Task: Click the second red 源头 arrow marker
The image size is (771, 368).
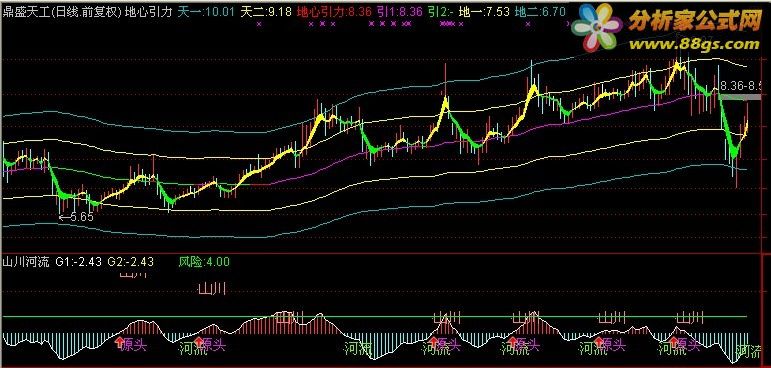Action: pyautogui.click(x=199, y=341)
